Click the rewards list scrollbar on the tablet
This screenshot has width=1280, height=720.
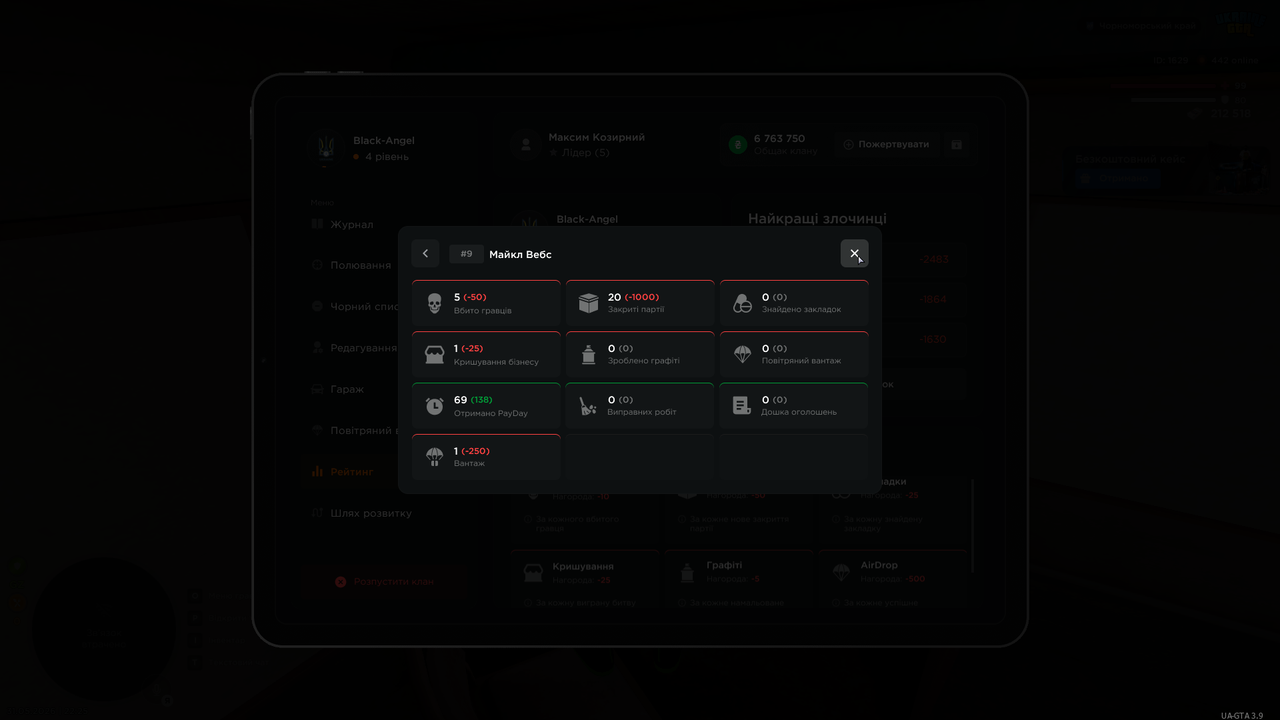[x=973, y=525]
